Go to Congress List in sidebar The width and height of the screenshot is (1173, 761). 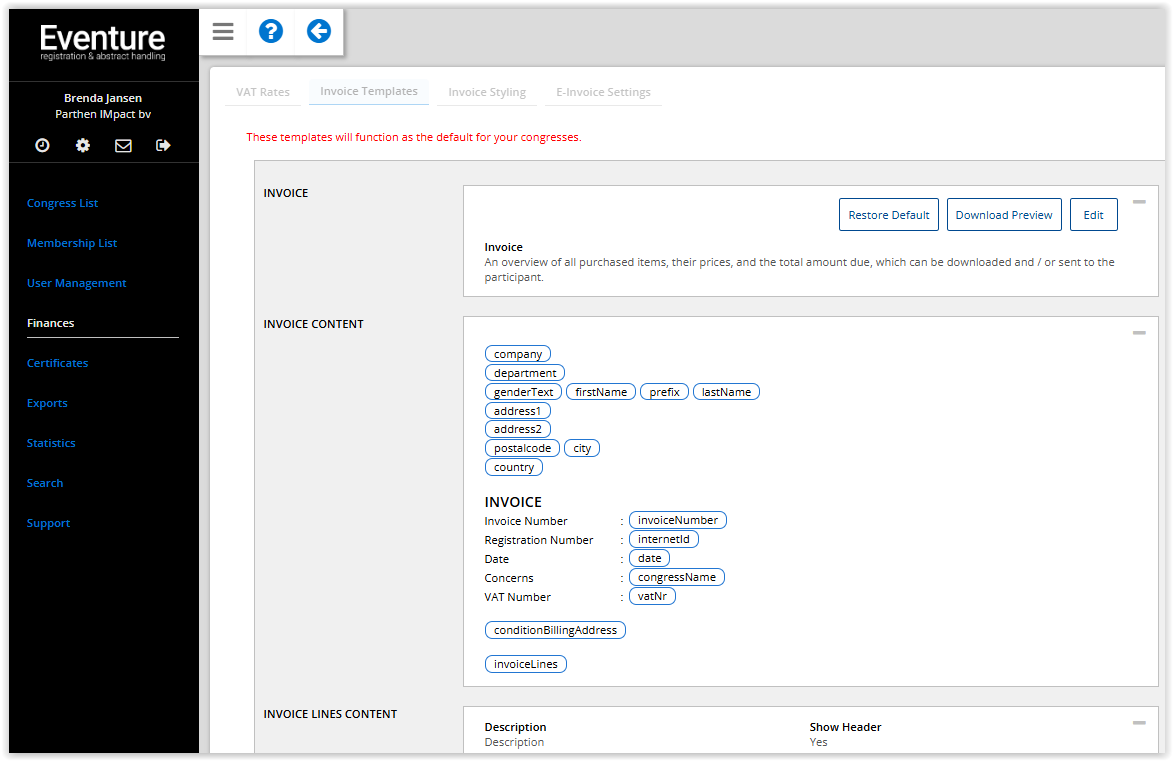click(x=63, y=203)
